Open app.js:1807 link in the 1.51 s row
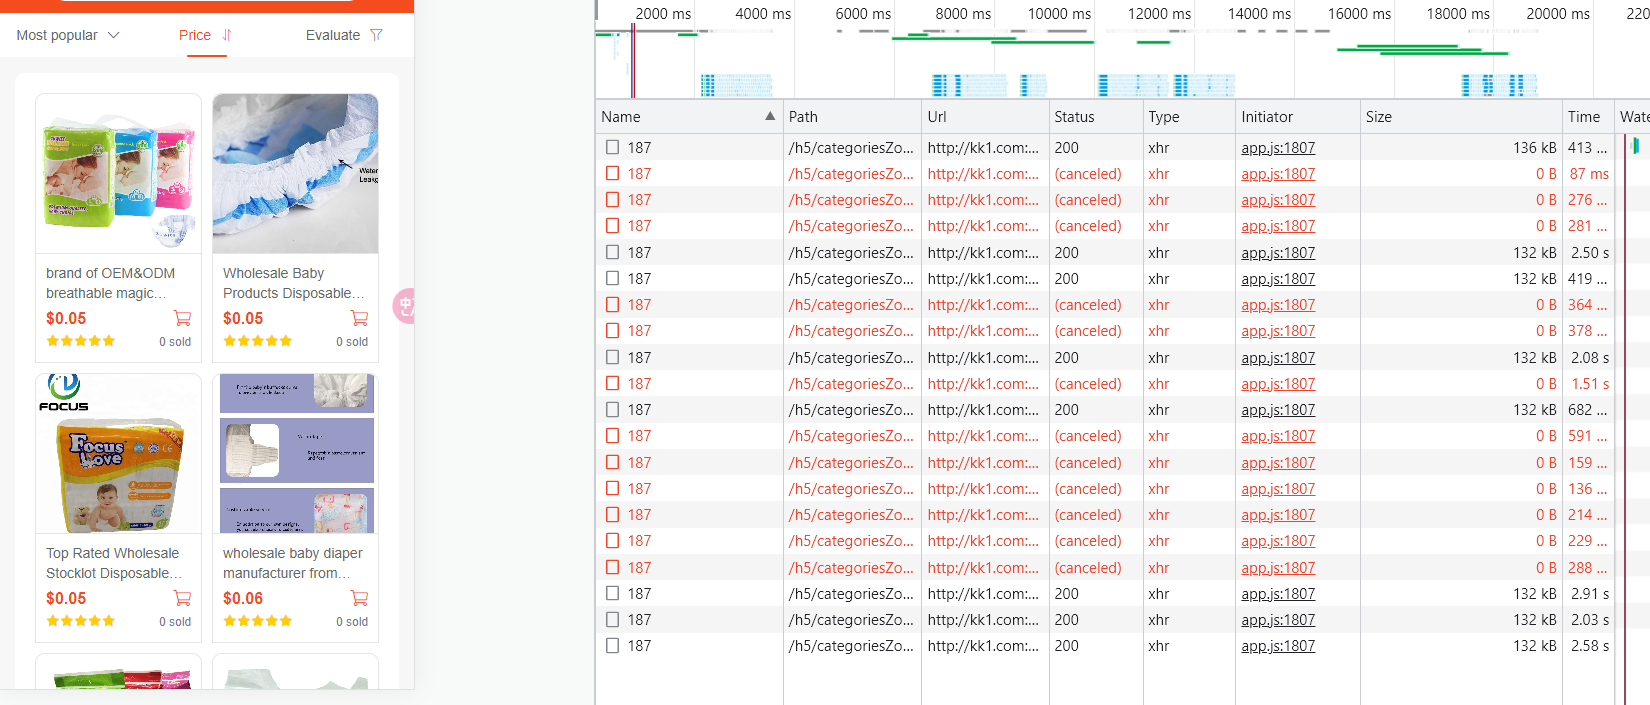The width and height of the screenshot is (1650, 705). tap(1278, 384)
